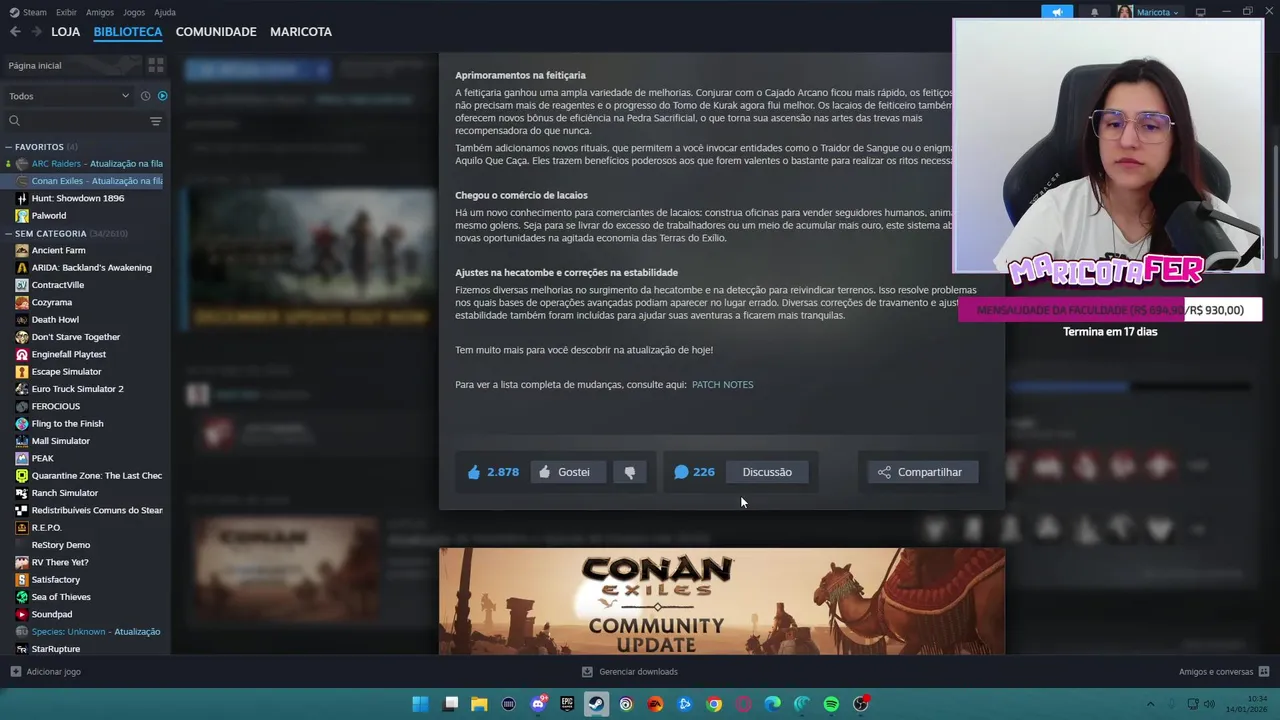Share the post with Compartilhar
This screenshot has width=1280, height=720.
(921, 472)
